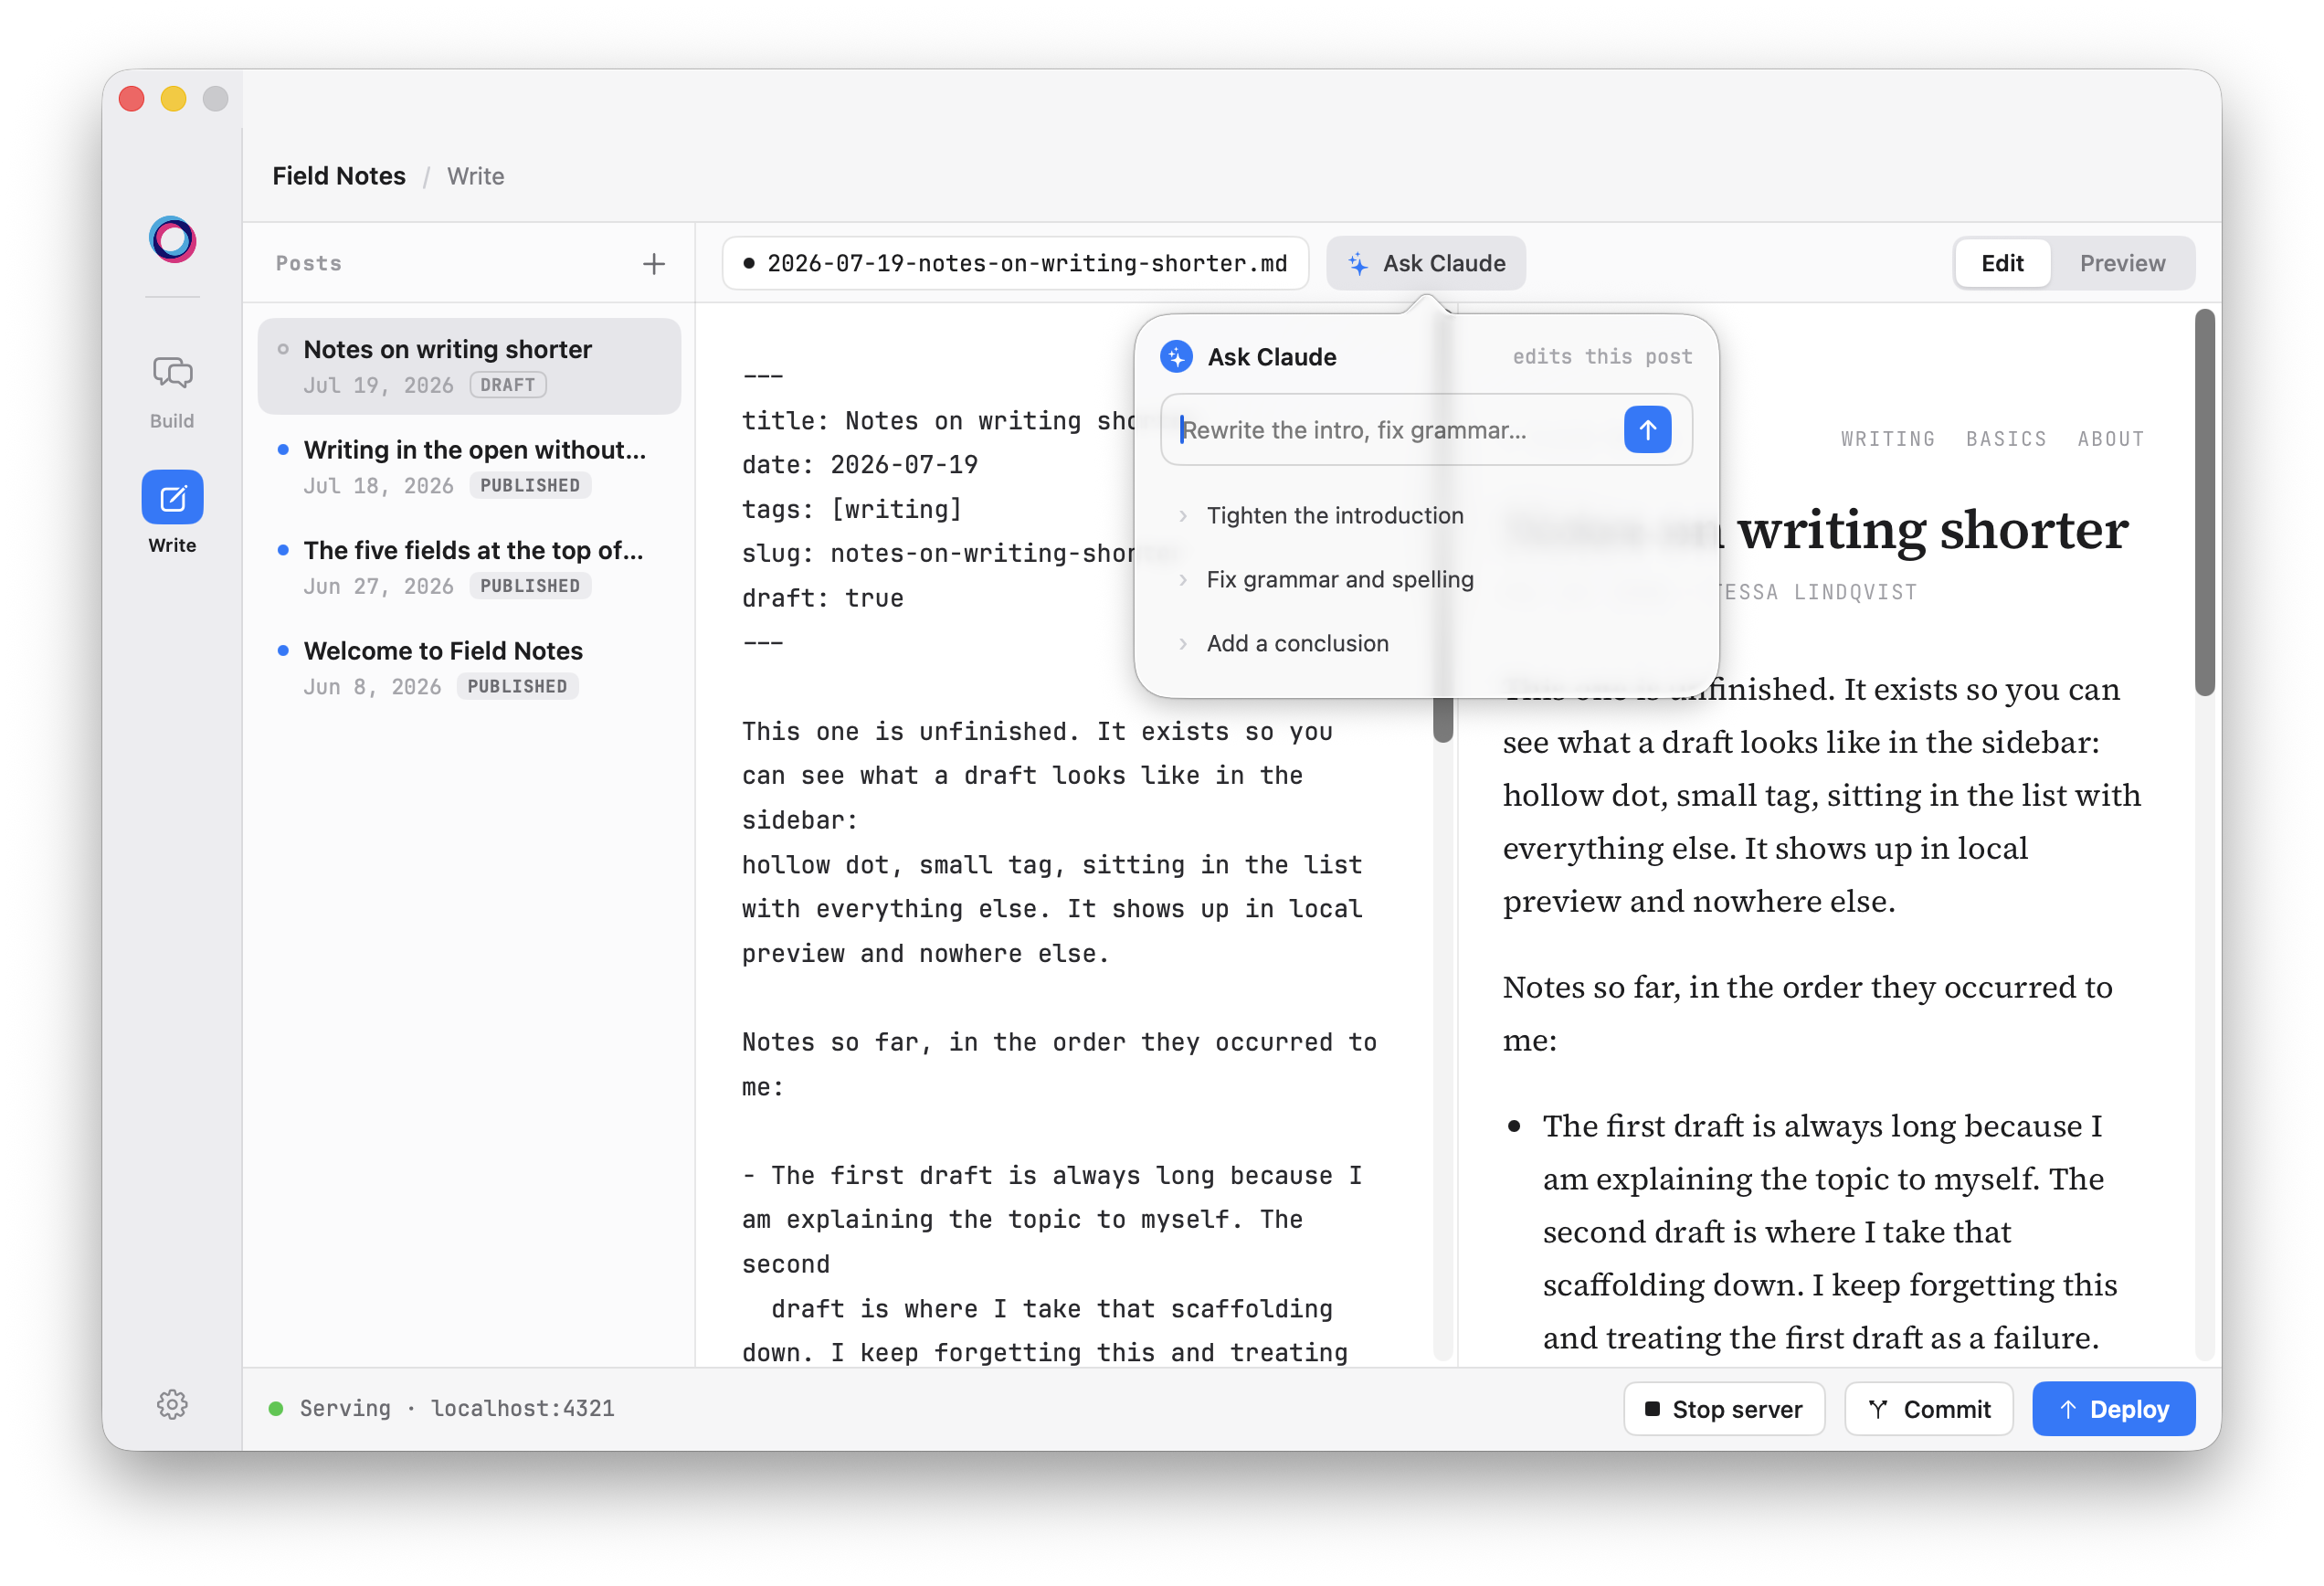Click the square stop icon in Stop server
The image size is (2324, 1586).
click(1652, 1409)
